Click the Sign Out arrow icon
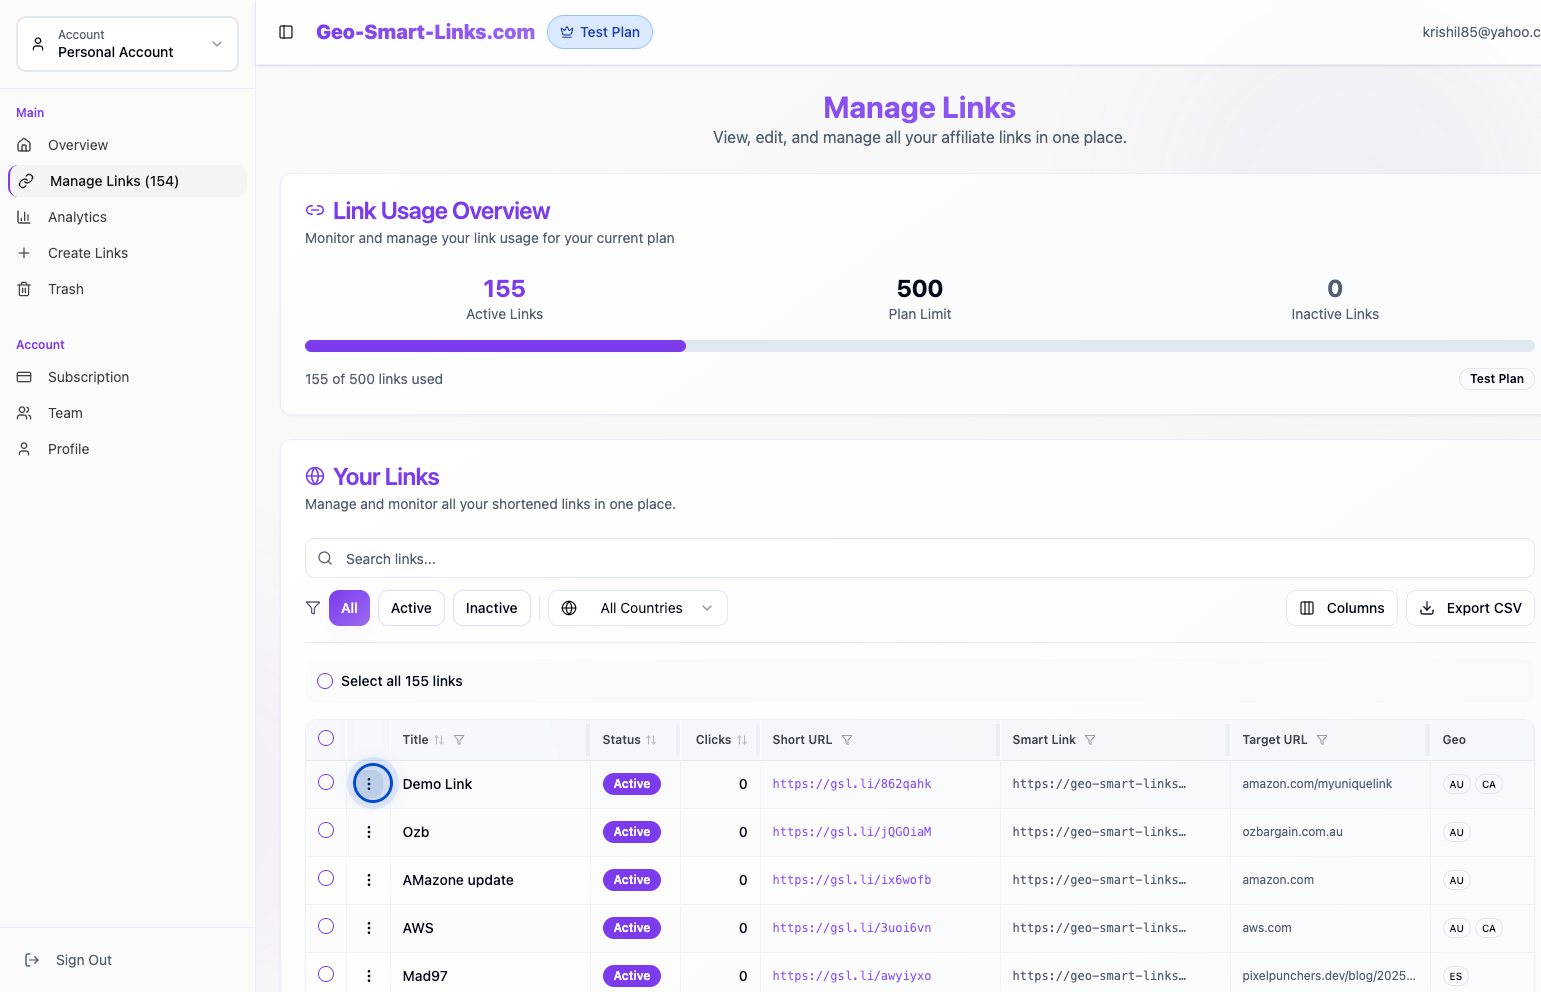The height and width of the screenshot is (992, 1541). point(32,960)
